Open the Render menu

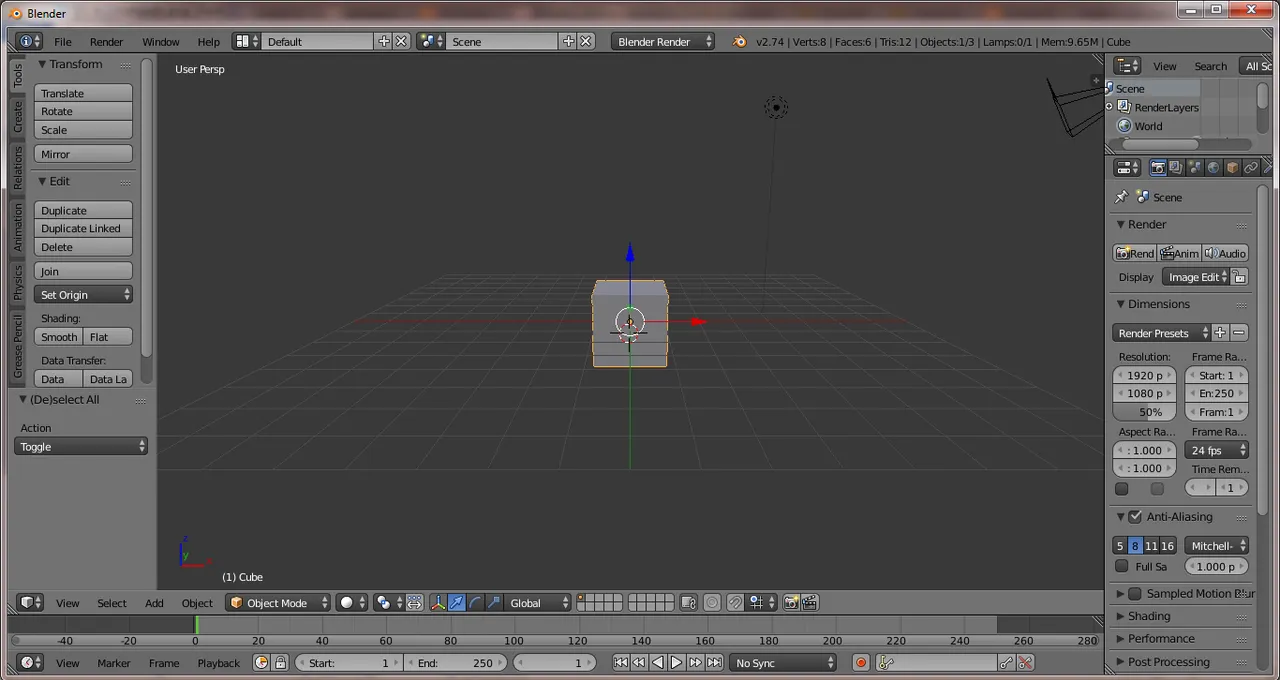[106, 42]
